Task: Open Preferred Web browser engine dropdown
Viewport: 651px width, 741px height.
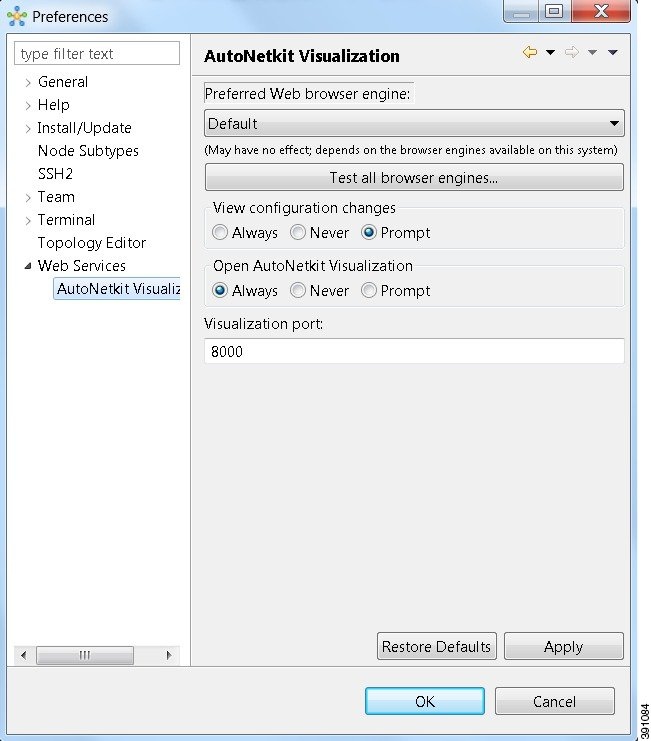Action: pos(414,123)
